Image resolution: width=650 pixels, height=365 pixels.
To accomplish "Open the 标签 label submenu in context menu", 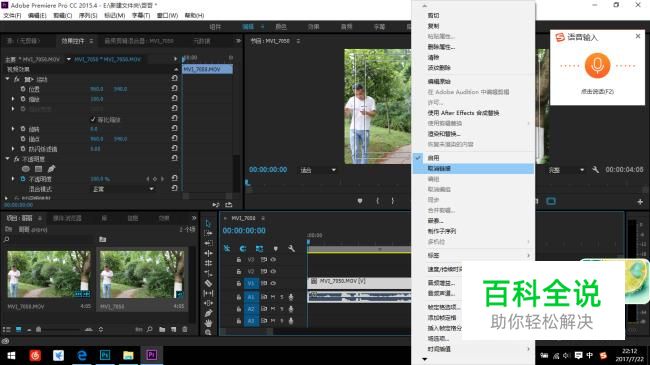I will pyautogui.click(x=473, y=256).
